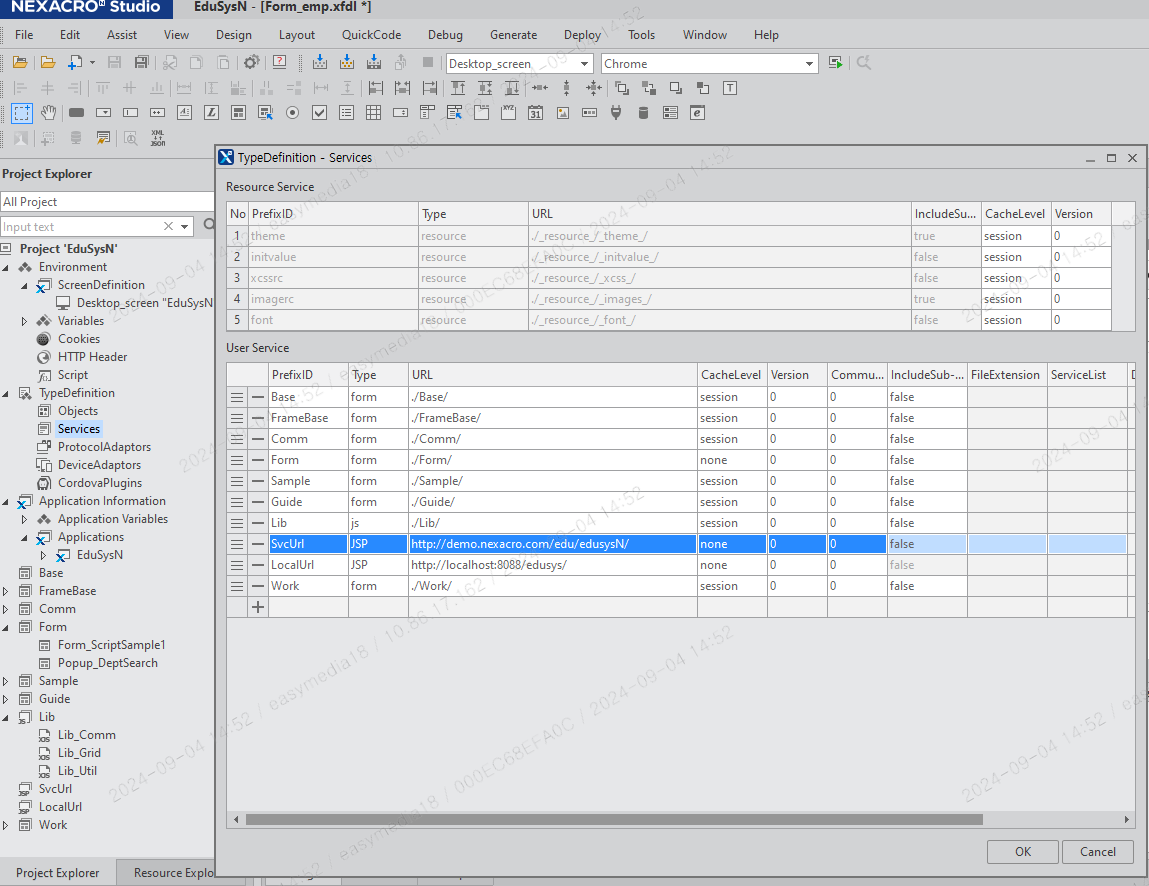
Task: Select the Dataset cylinder icon
Action: click(643, 113)
